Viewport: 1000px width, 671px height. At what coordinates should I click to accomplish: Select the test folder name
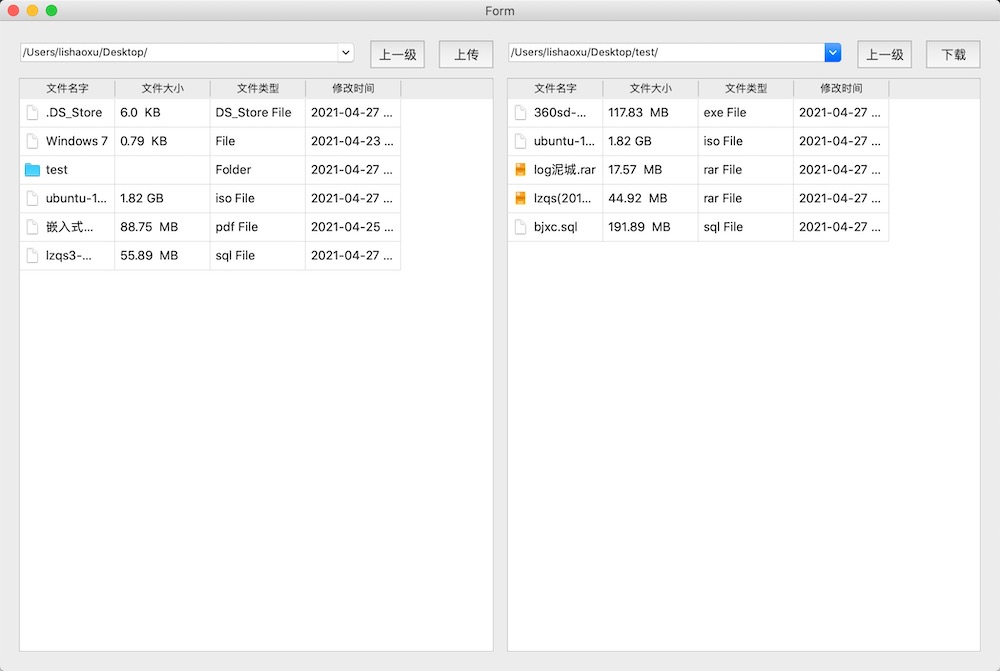click(x=57, y=170)
